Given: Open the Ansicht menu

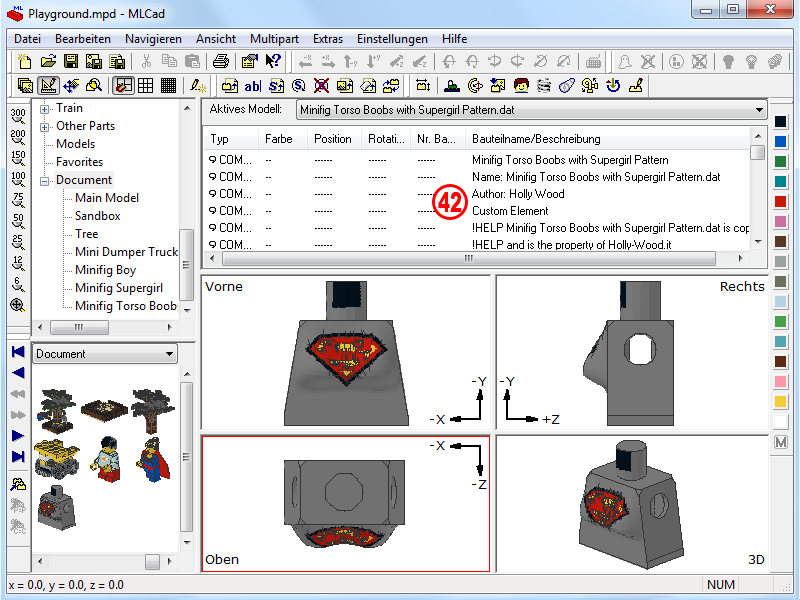Looking at the screenshot, I should (216, 39).
